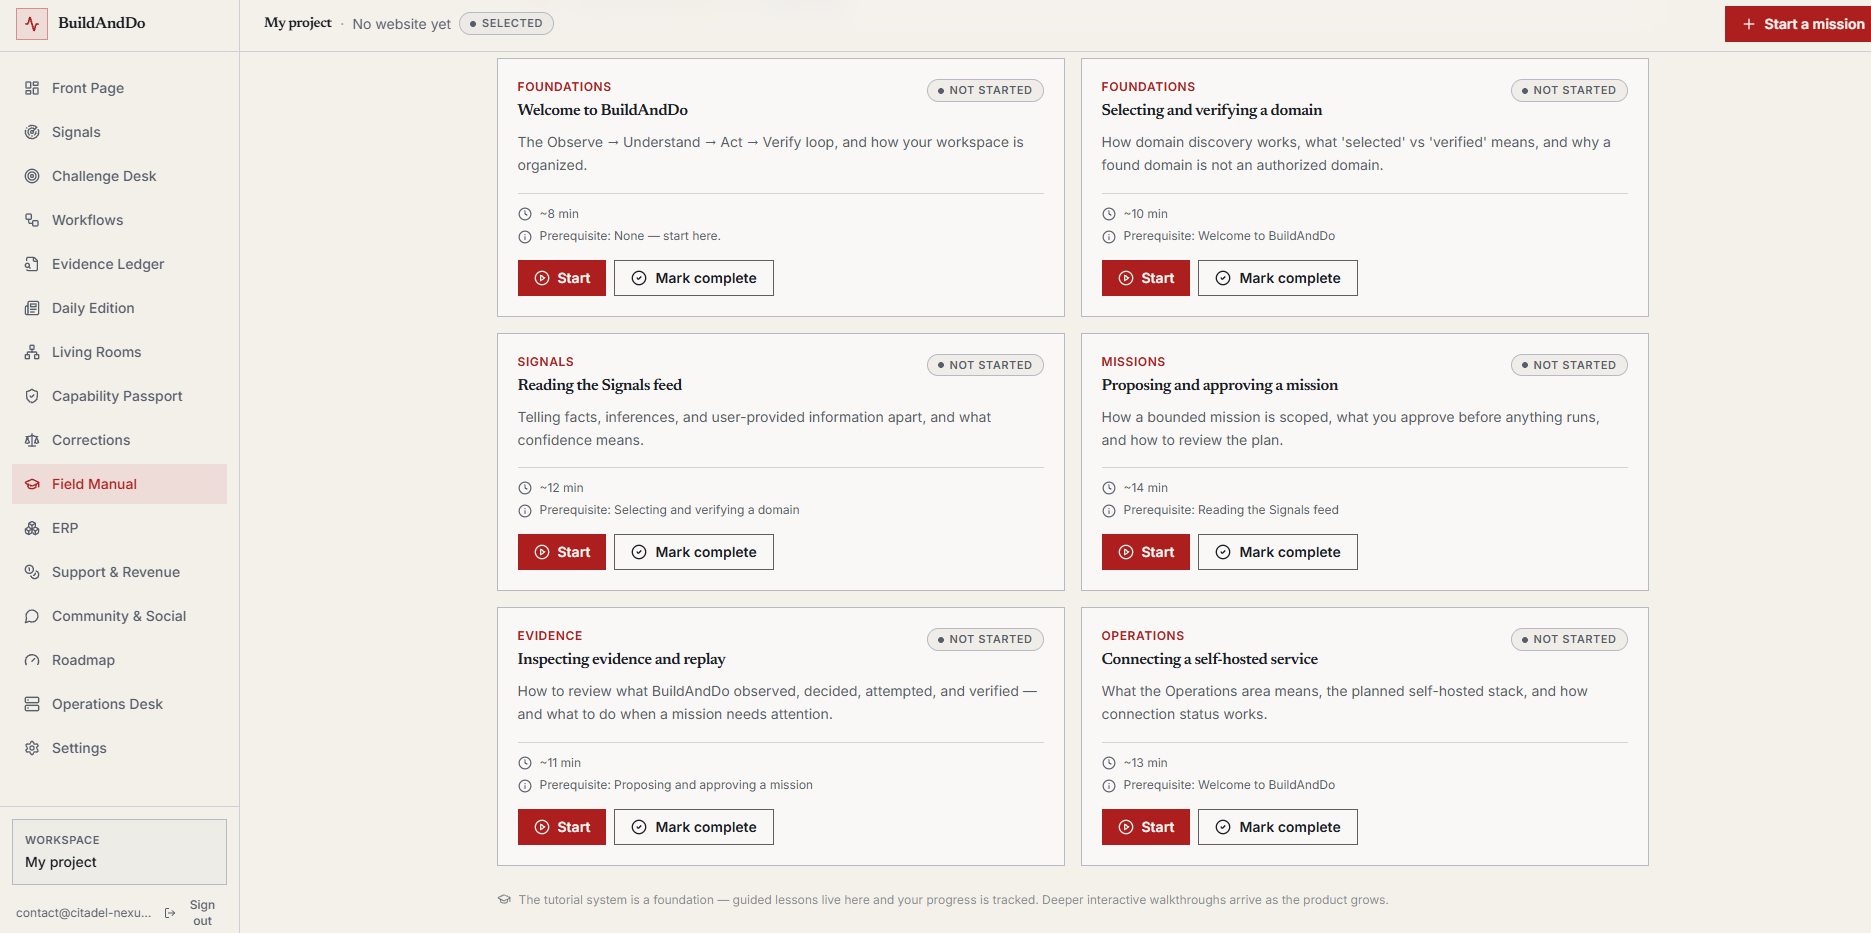
Task: Click Start a mission button
Action: tap(1798, 24)
